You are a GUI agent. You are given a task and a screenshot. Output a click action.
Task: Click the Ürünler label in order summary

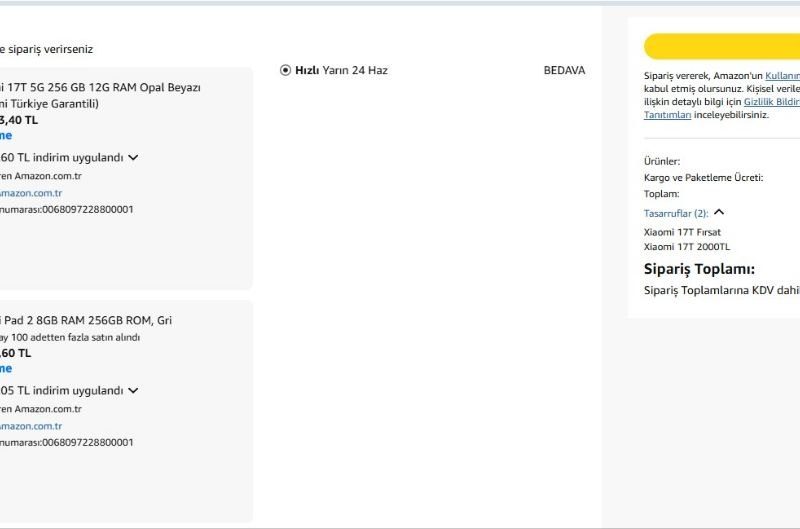click(662, 161)
